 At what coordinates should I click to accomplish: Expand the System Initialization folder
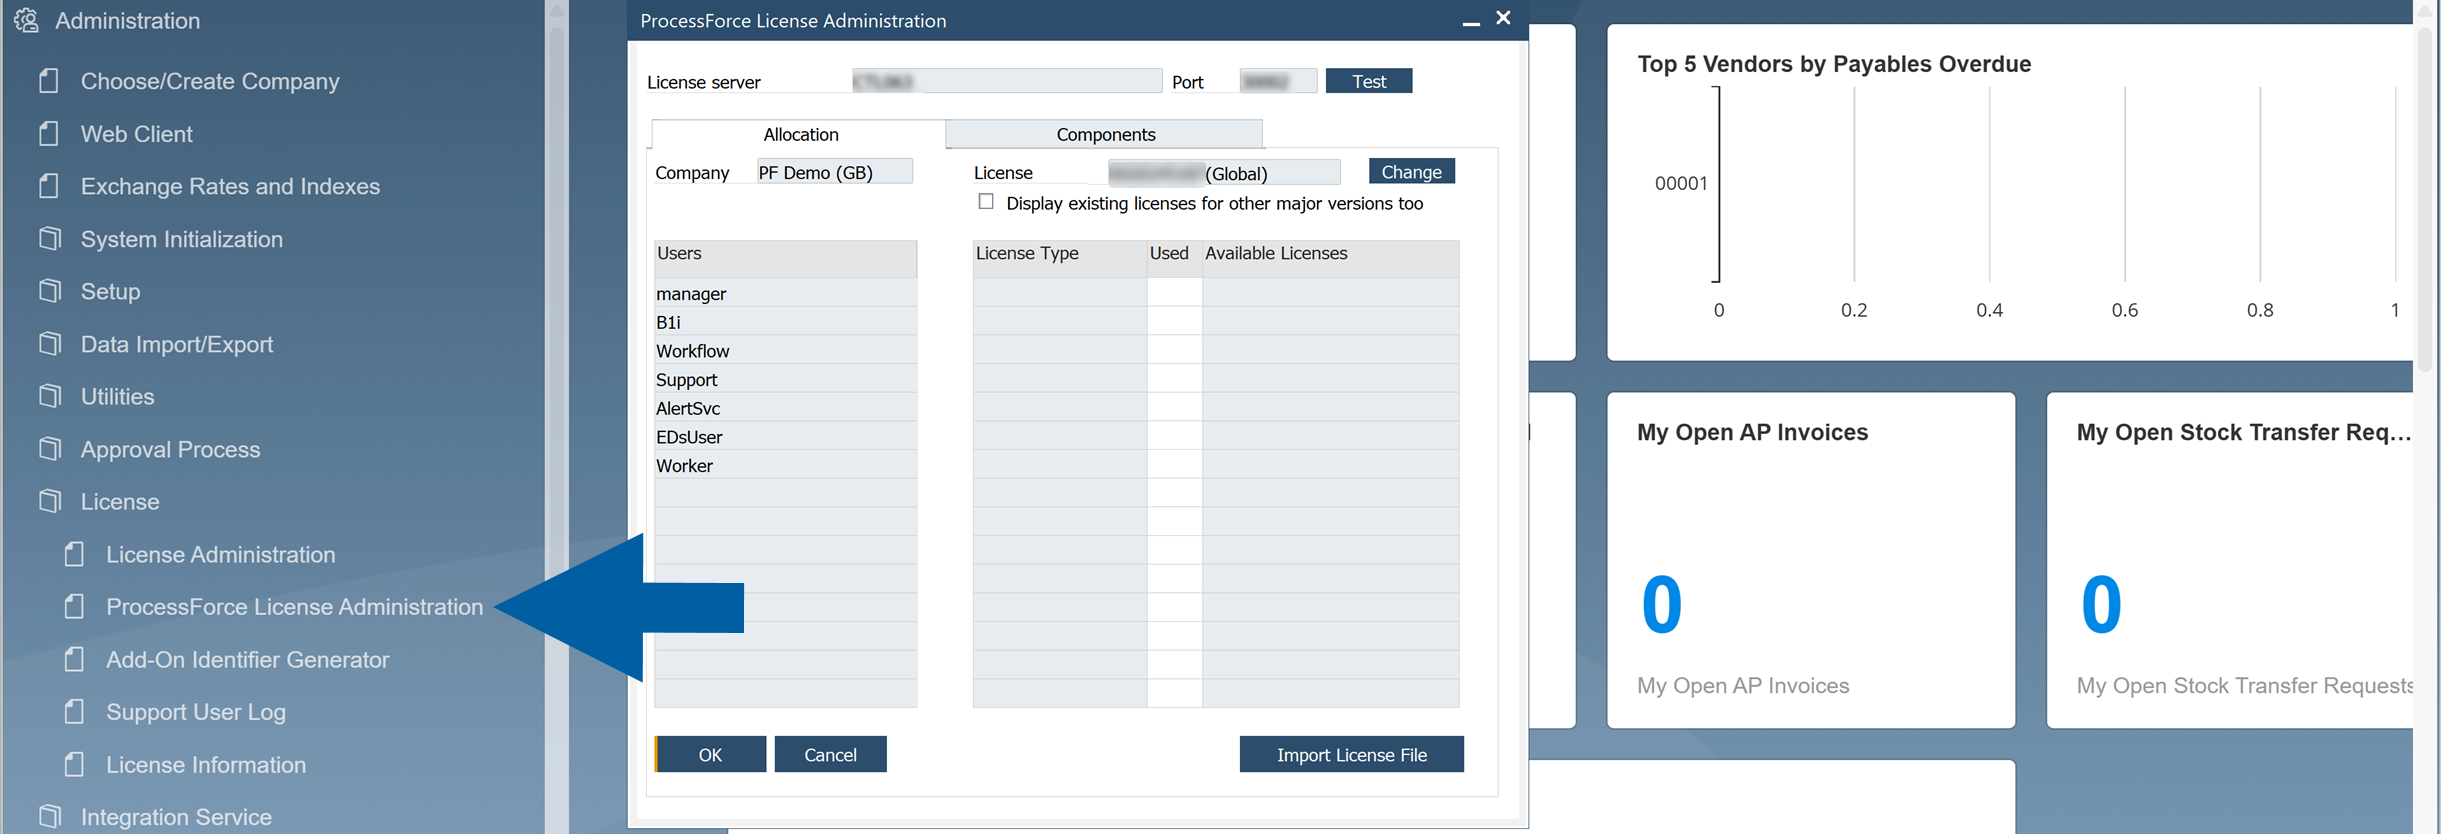(182, 239)
